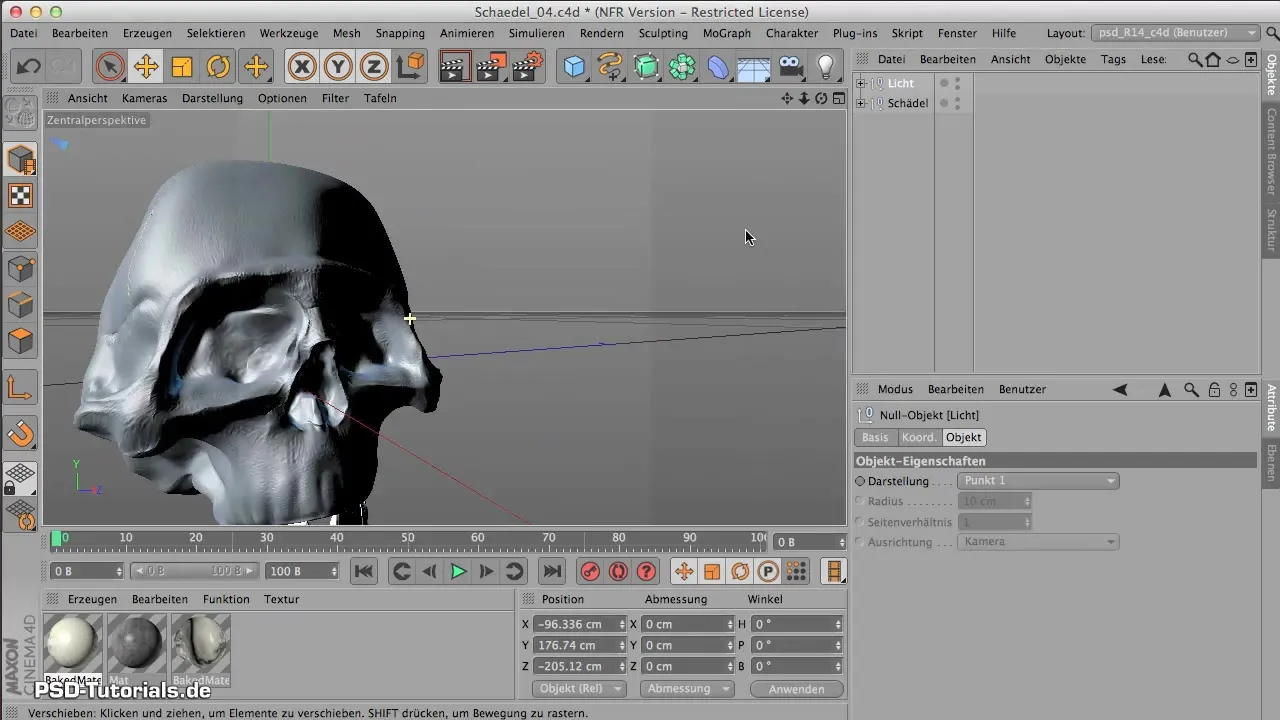
Task: Click the Undo arrow icon
Action: coord(29,67)
